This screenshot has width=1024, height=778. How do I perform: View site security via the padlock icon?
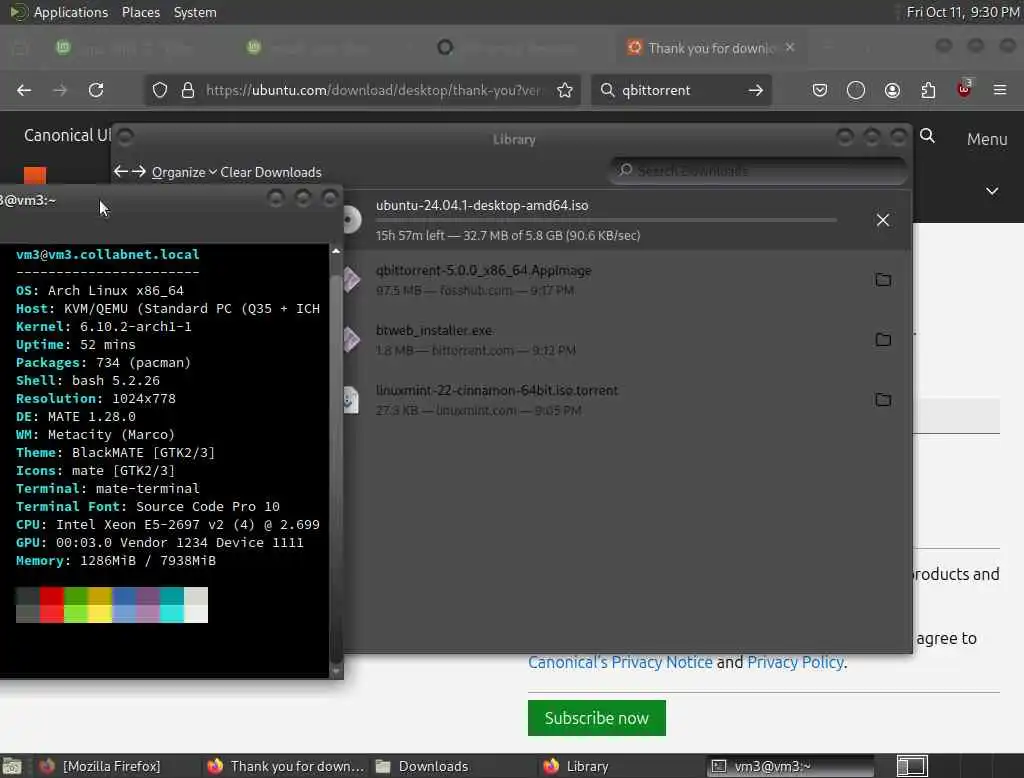tap(188, 90)
